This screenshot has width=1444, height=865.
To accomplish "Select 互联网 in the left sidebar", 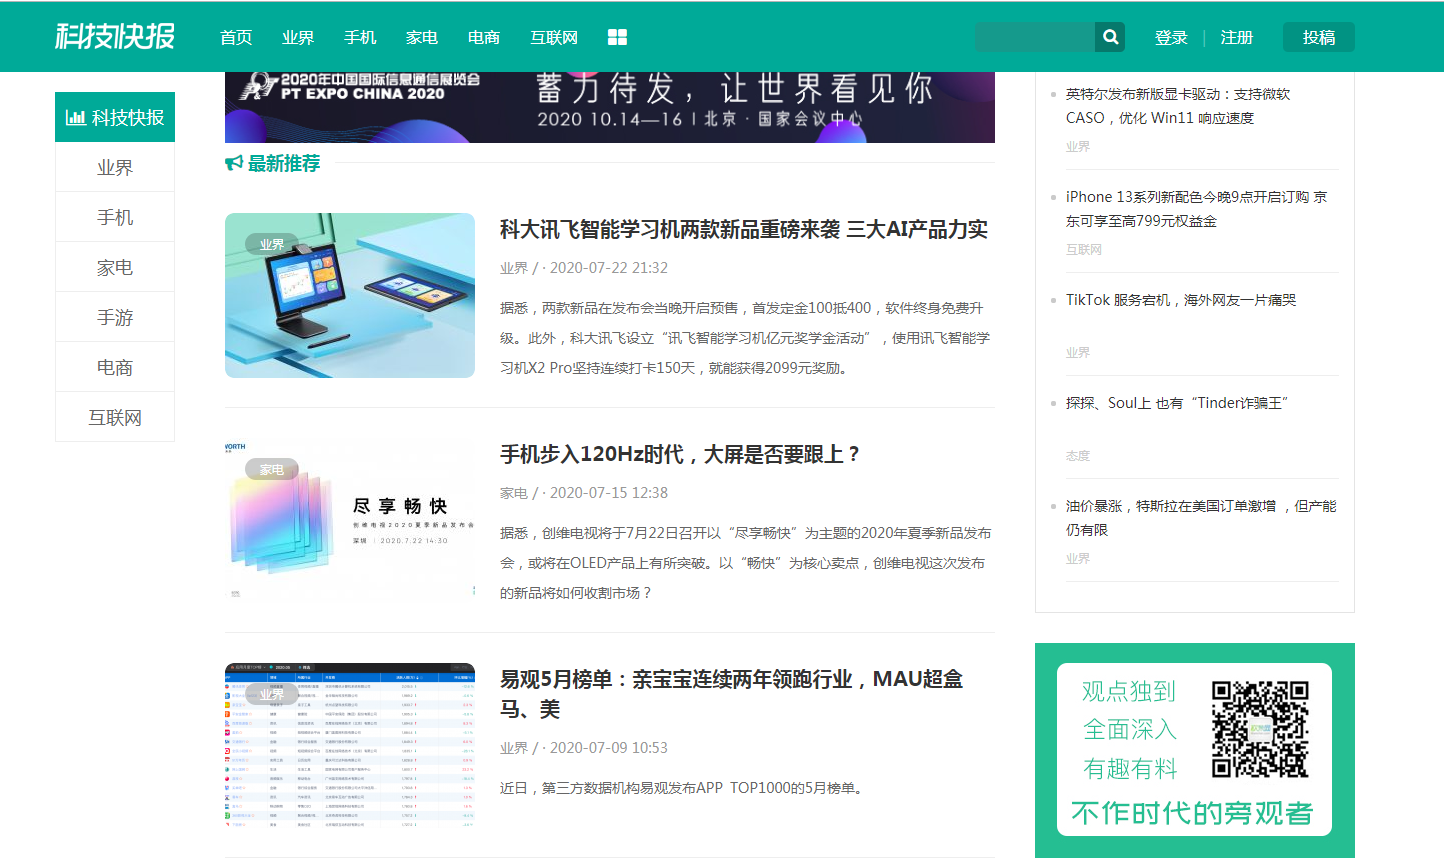I will pos(115,417).
